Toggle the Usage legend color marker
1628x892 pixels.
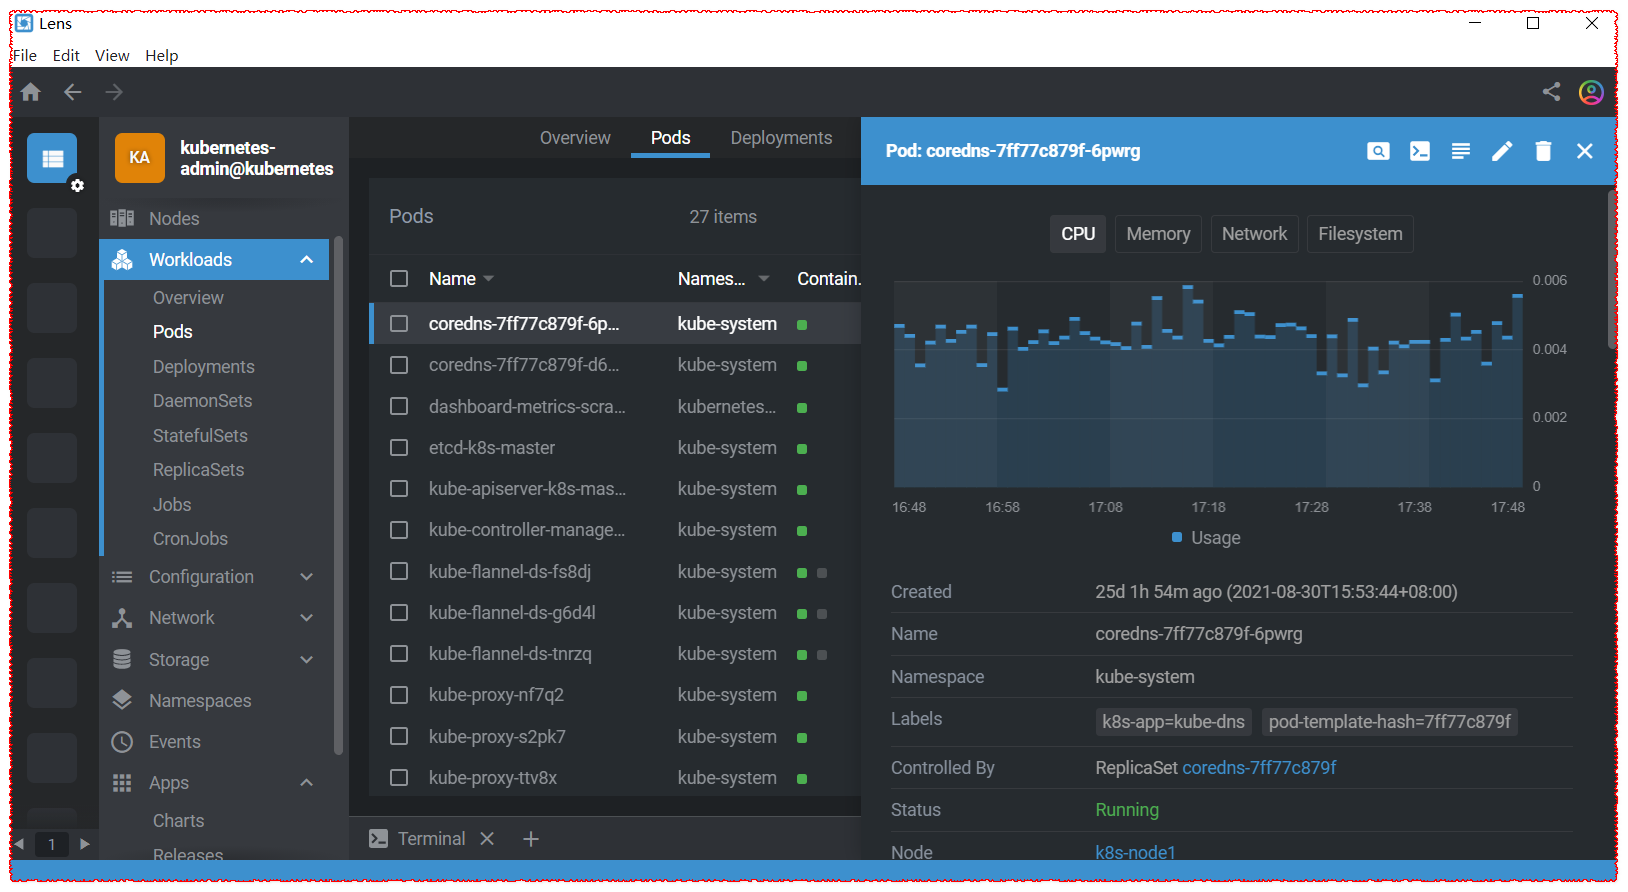pos(1177,538)
